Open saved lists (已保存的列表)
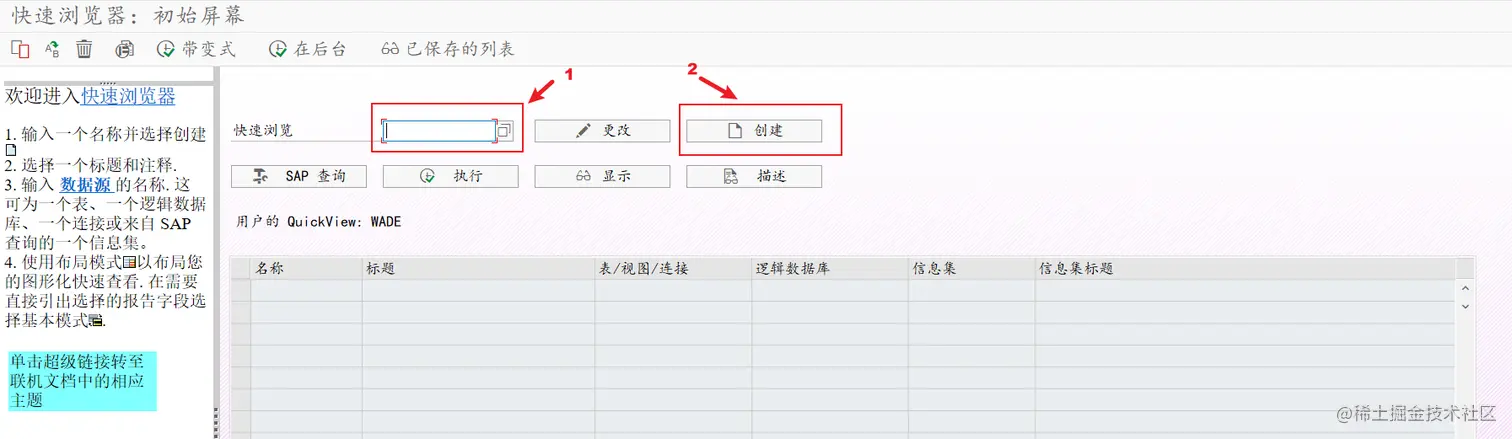This screenshot has height=439, width=1512. [448, 49]
